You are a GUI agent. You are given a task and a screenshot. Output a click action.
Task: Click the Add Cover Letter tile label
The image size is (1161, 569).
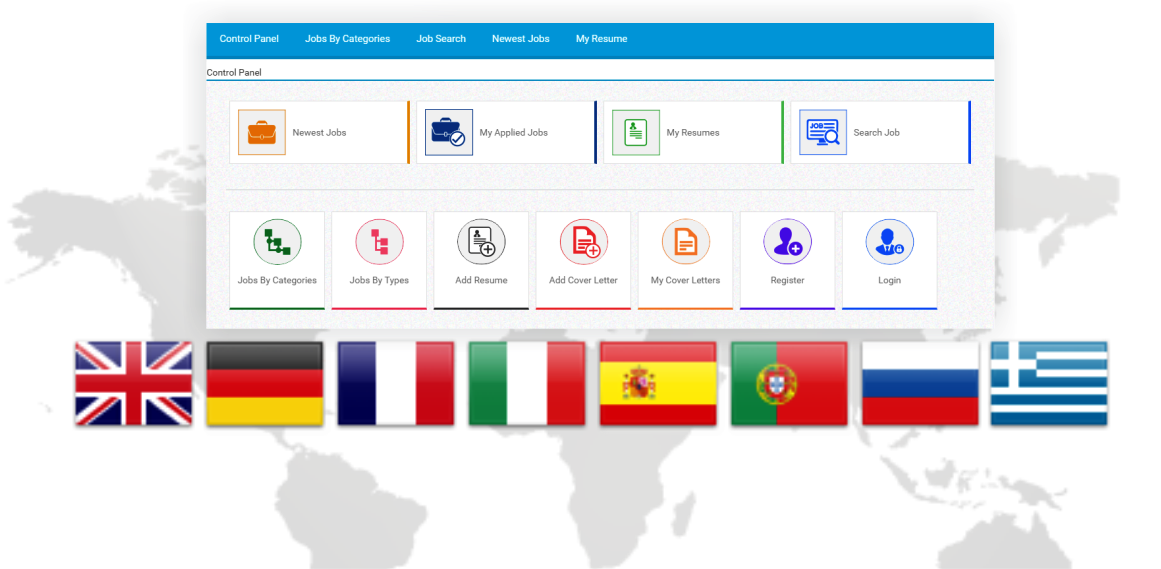583,280
